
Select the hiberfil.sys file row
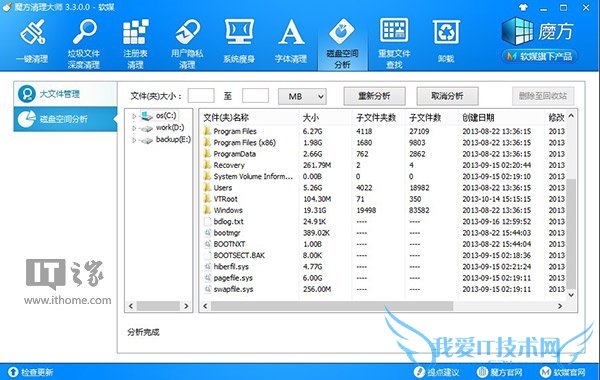(383, 266)
